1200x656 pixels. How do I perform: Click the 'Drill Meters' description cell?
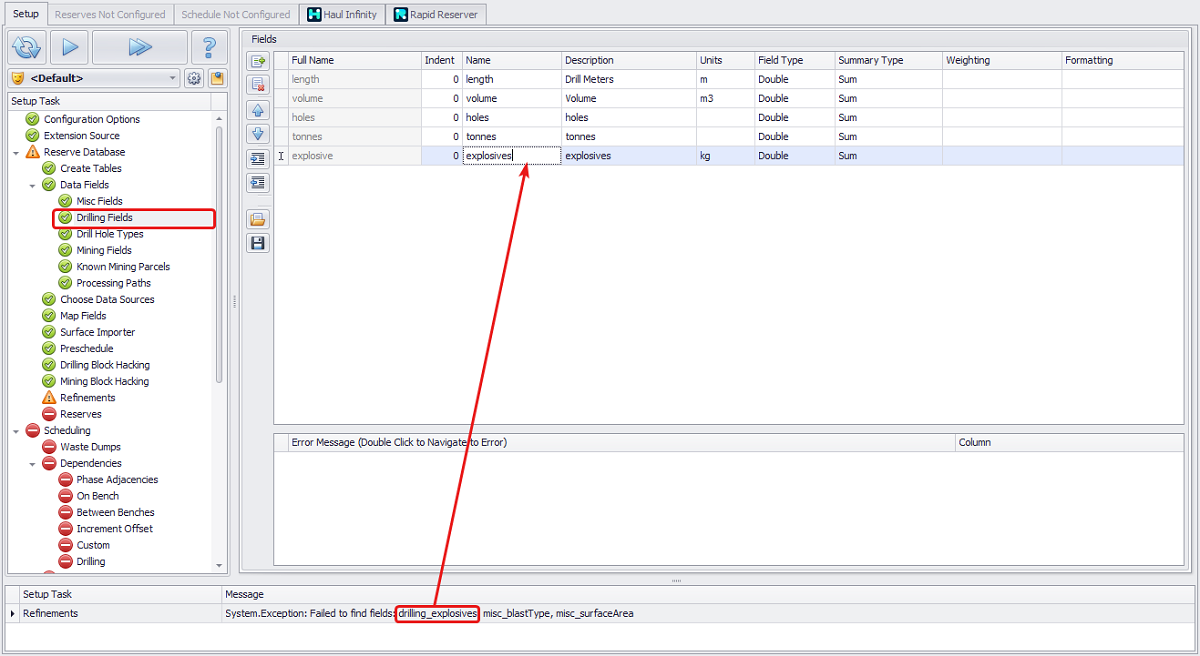(629, 79)
